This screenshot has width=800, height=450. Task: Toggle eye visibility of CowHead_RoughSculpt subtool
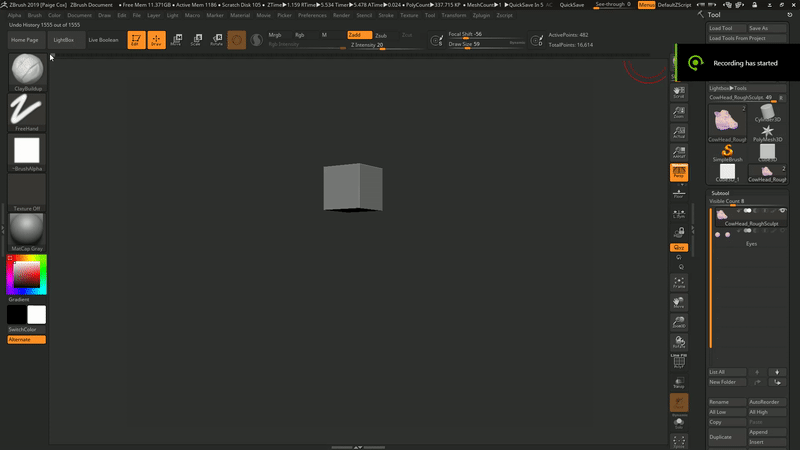click(782, 211)
